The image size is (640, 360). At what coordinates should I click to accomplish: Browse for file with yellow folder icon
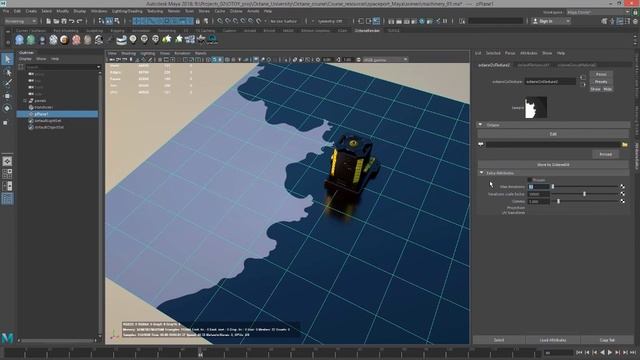(x=624, y=144)
